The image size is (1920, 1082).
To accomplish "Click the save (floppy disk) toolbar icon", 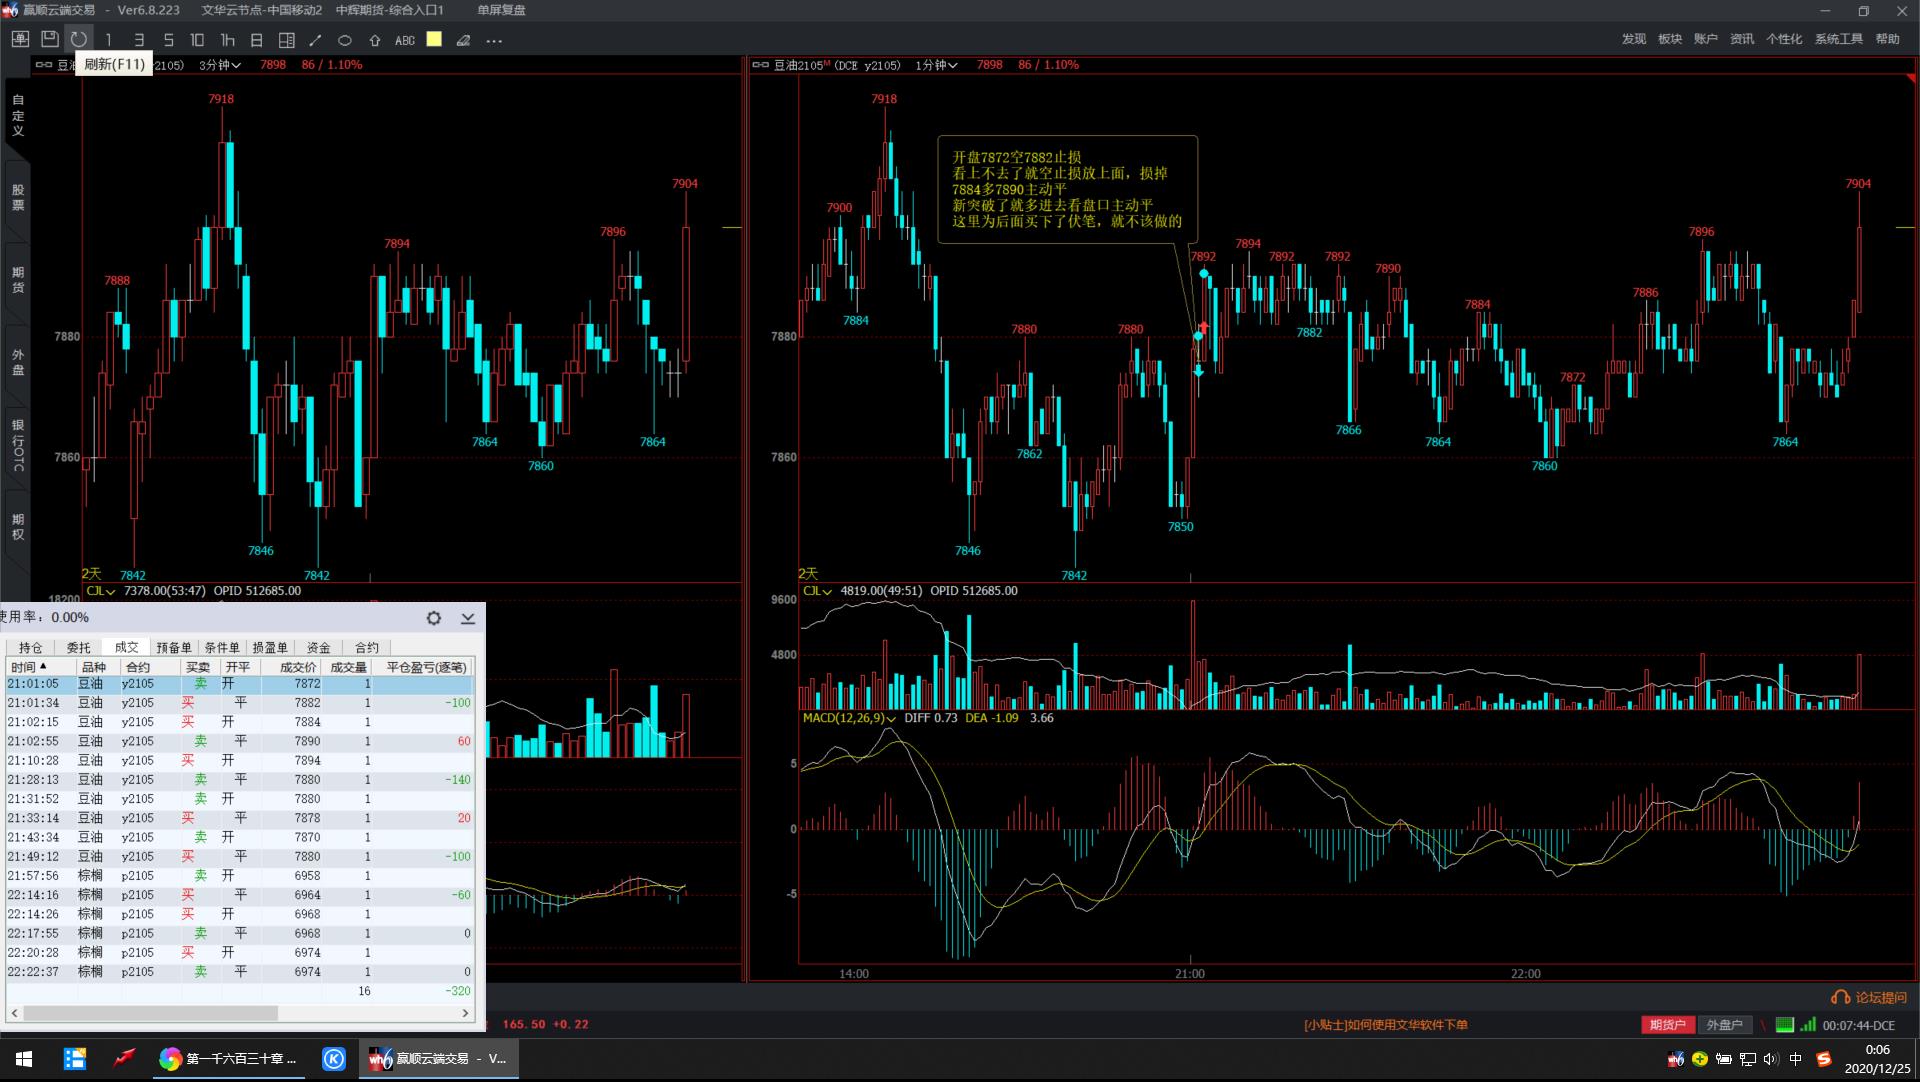I will coord(49,40).
